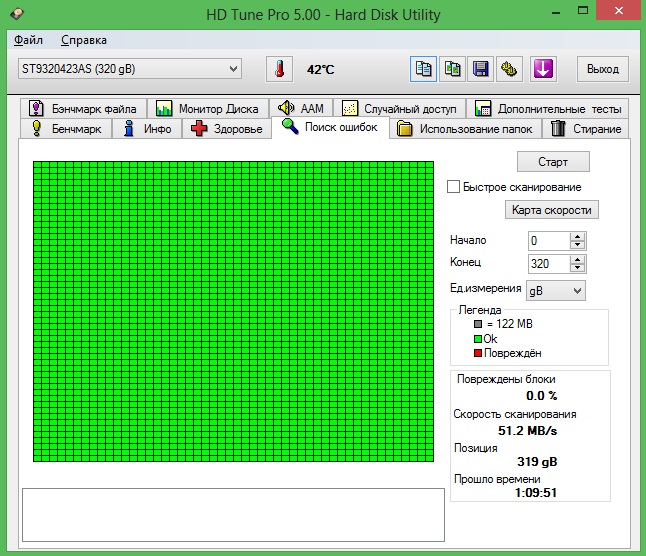Image resolution: width=646 pixels, height=556 pixels.
Task: Open the Файл menu
Action: point(28,40)
